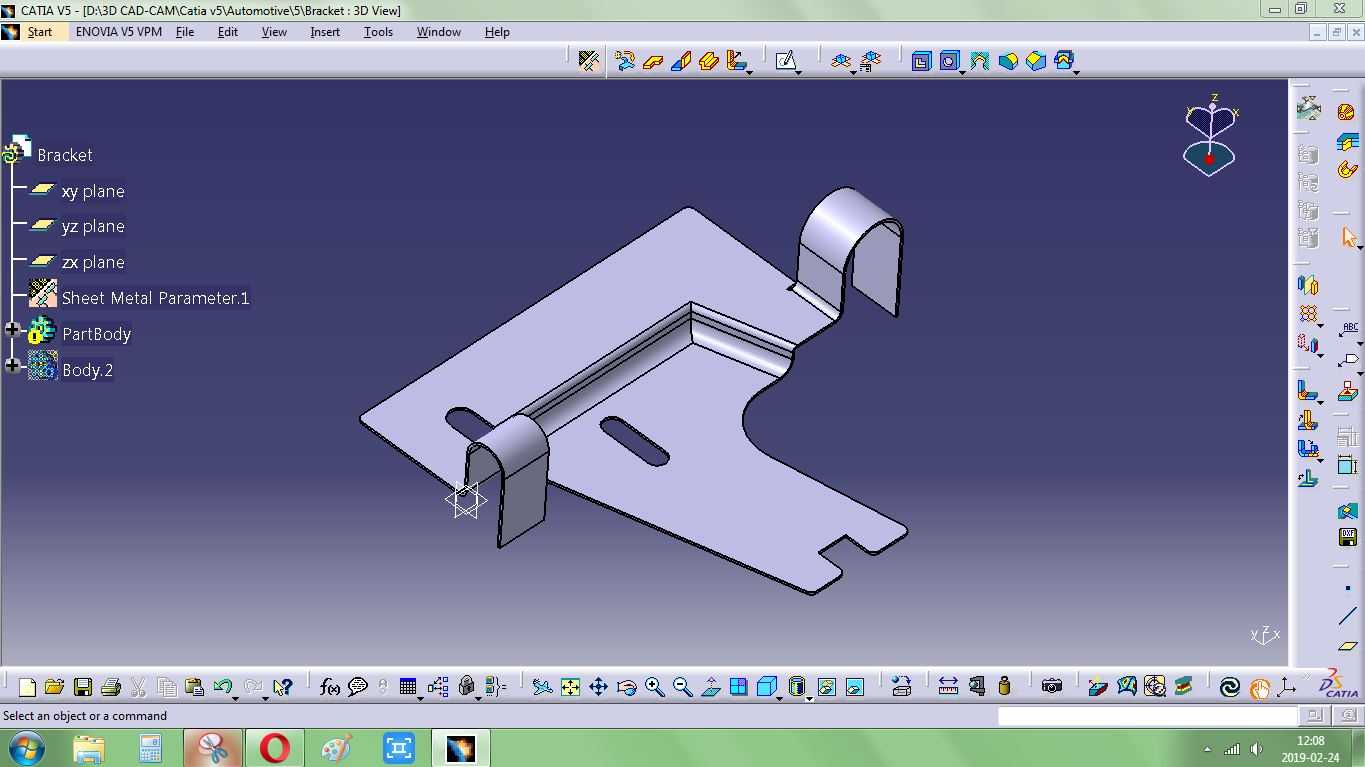Select the xy plane in tree

[93, 191]
